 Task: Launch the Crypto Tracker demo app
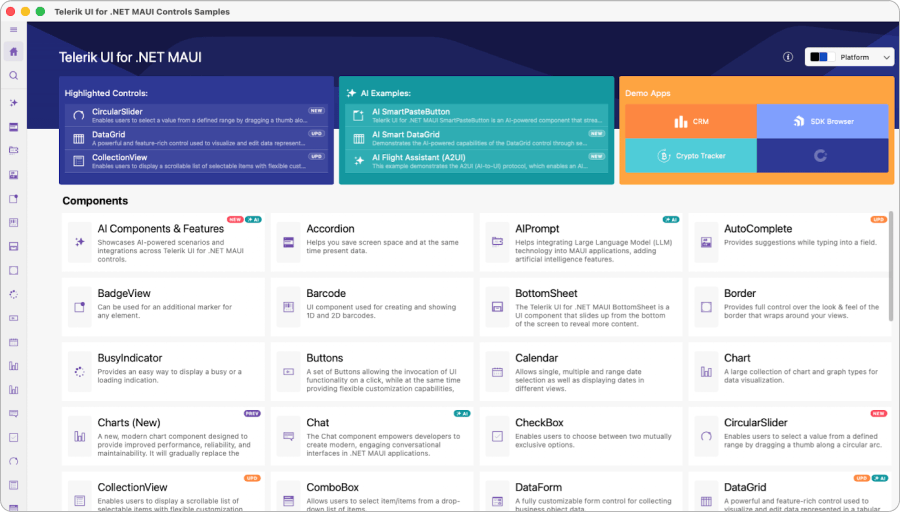click(690, 156)
